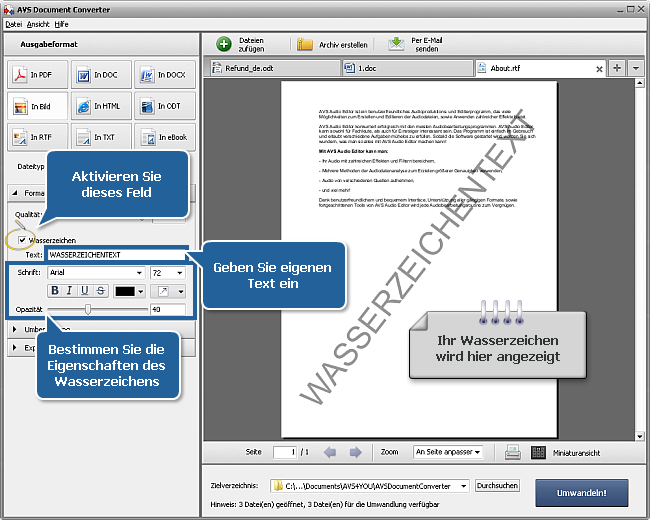This screenshot has width=650, height=520.
Task: Click the Opazität slider handle
Action: coord(88,309)
